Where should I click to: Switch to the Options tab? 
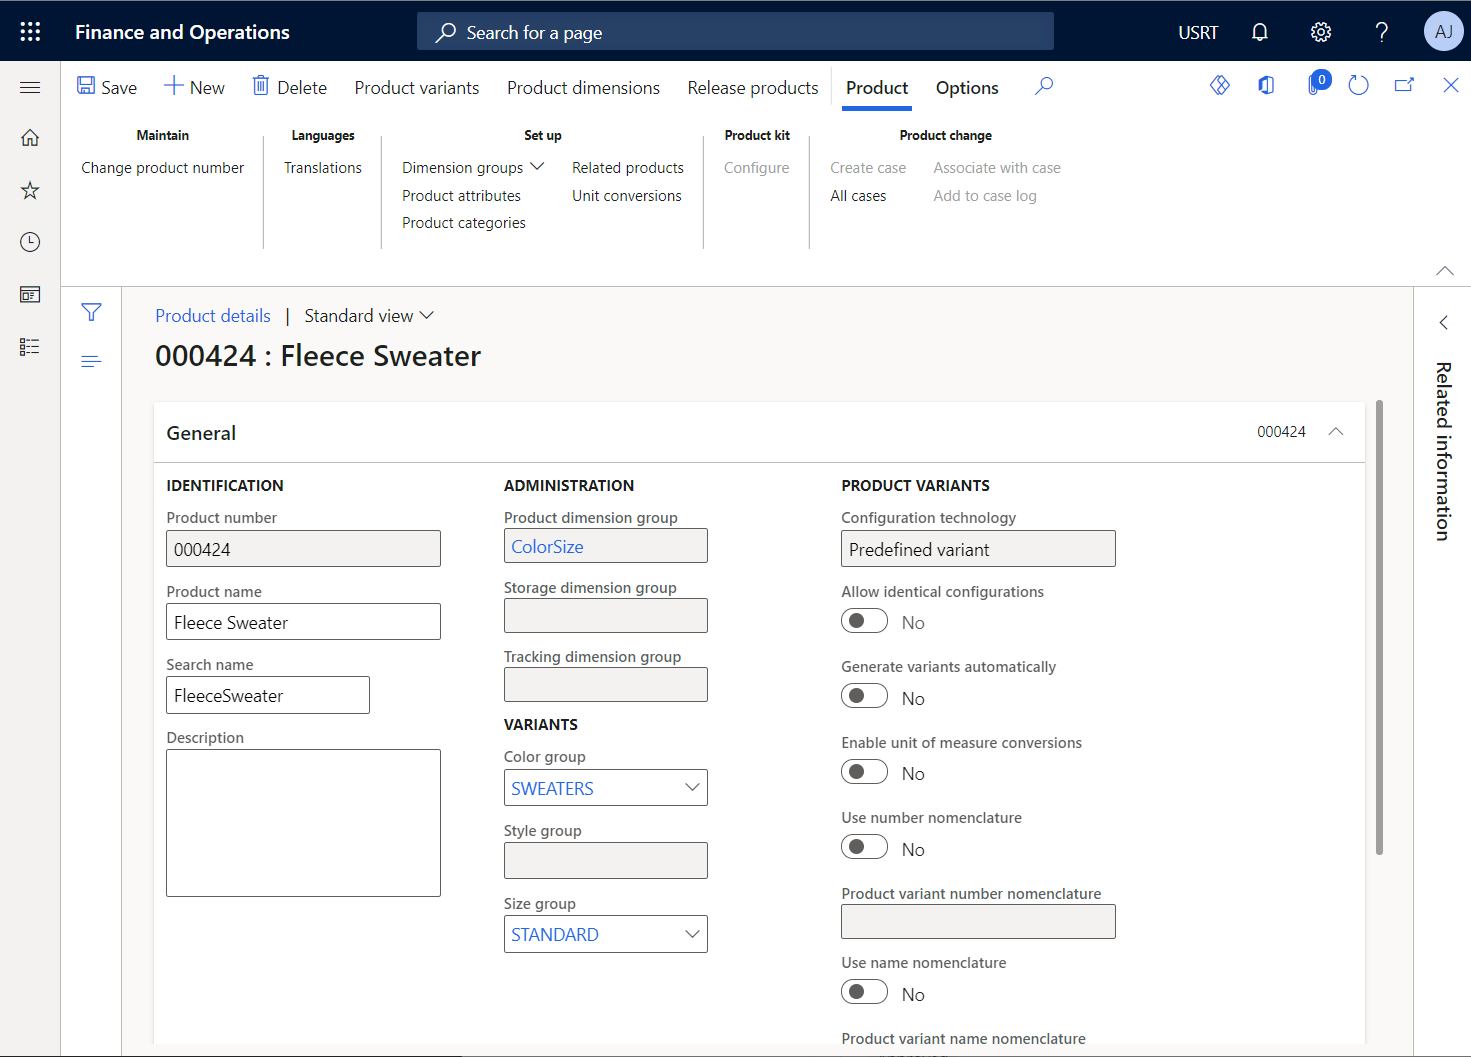[x=967, y=88]
